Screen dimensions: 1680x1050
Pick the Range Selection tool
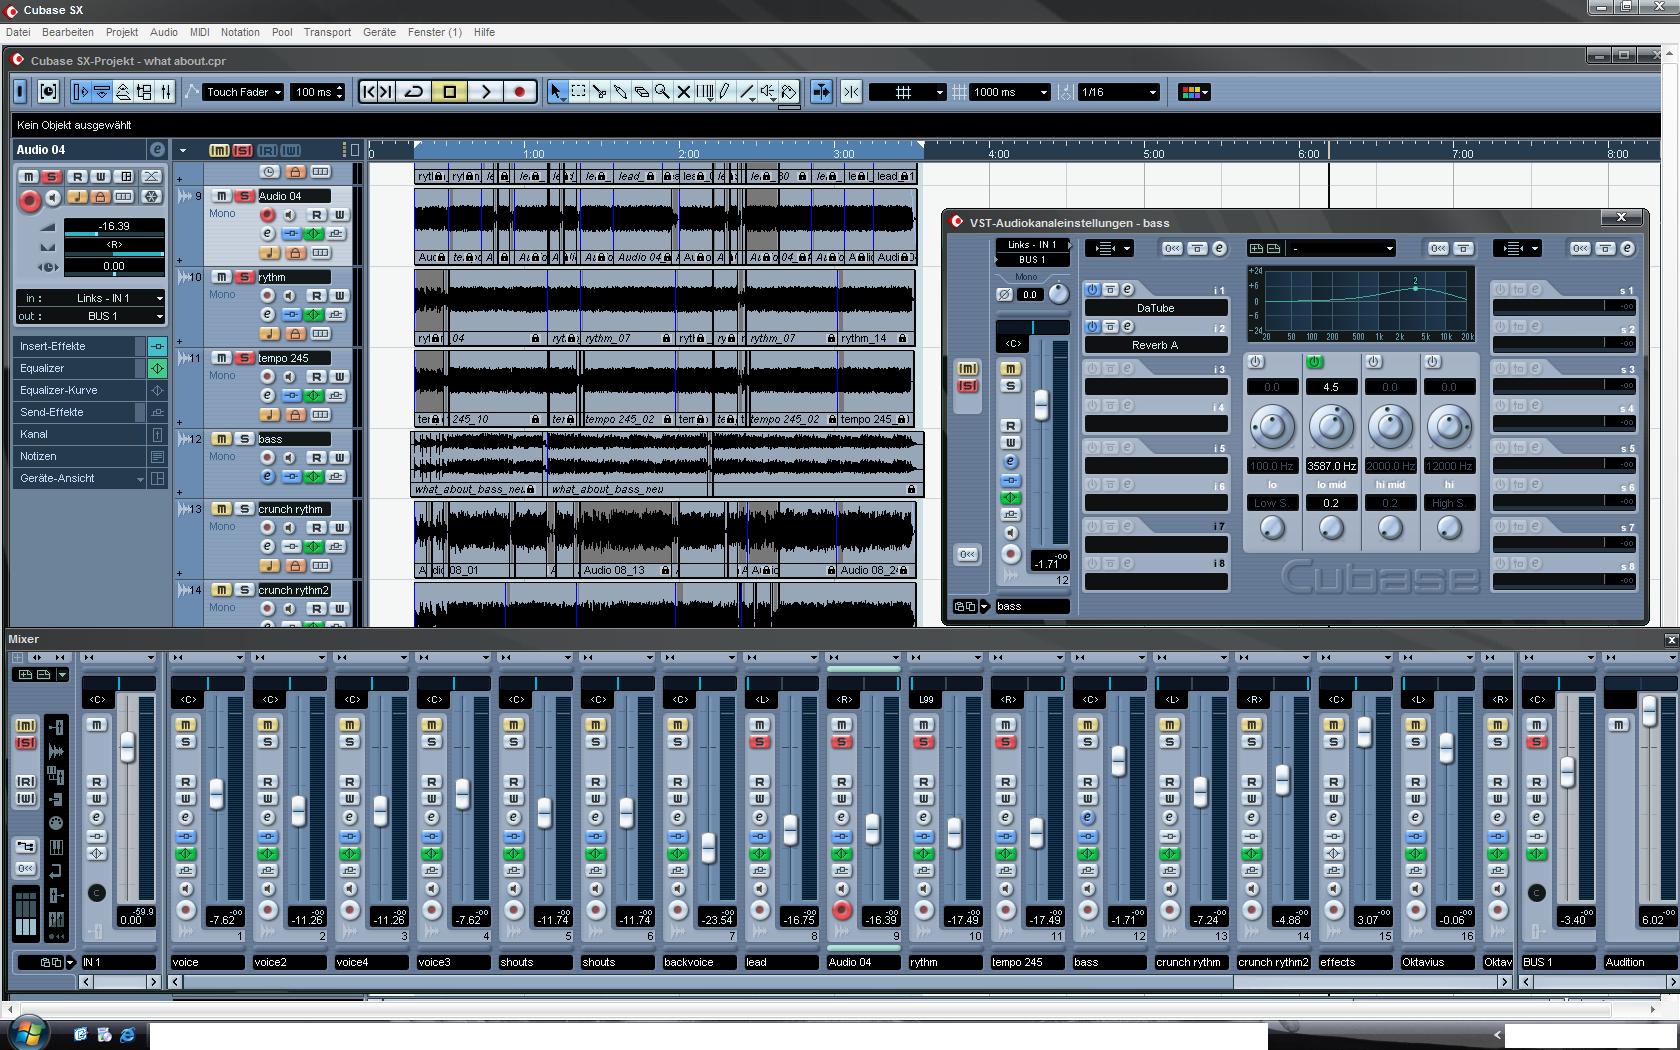578,92
